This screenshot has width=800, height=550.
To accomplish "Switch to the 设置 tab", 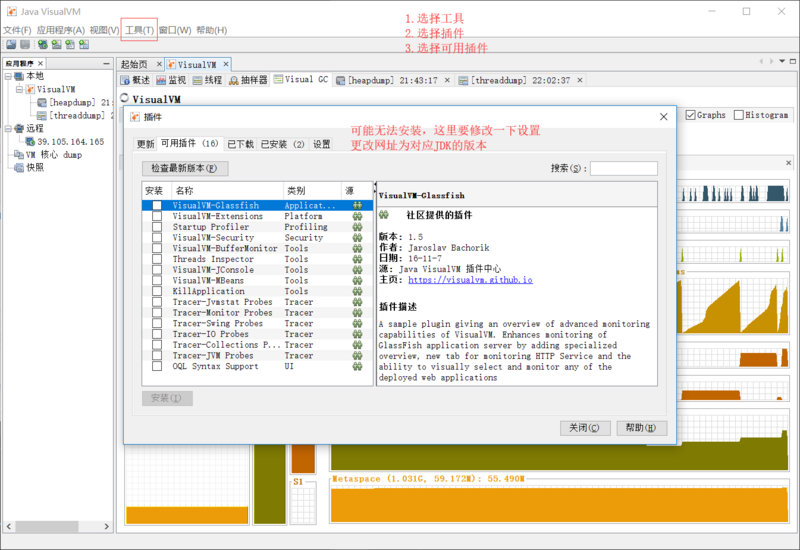I will (x=321, y=144).
